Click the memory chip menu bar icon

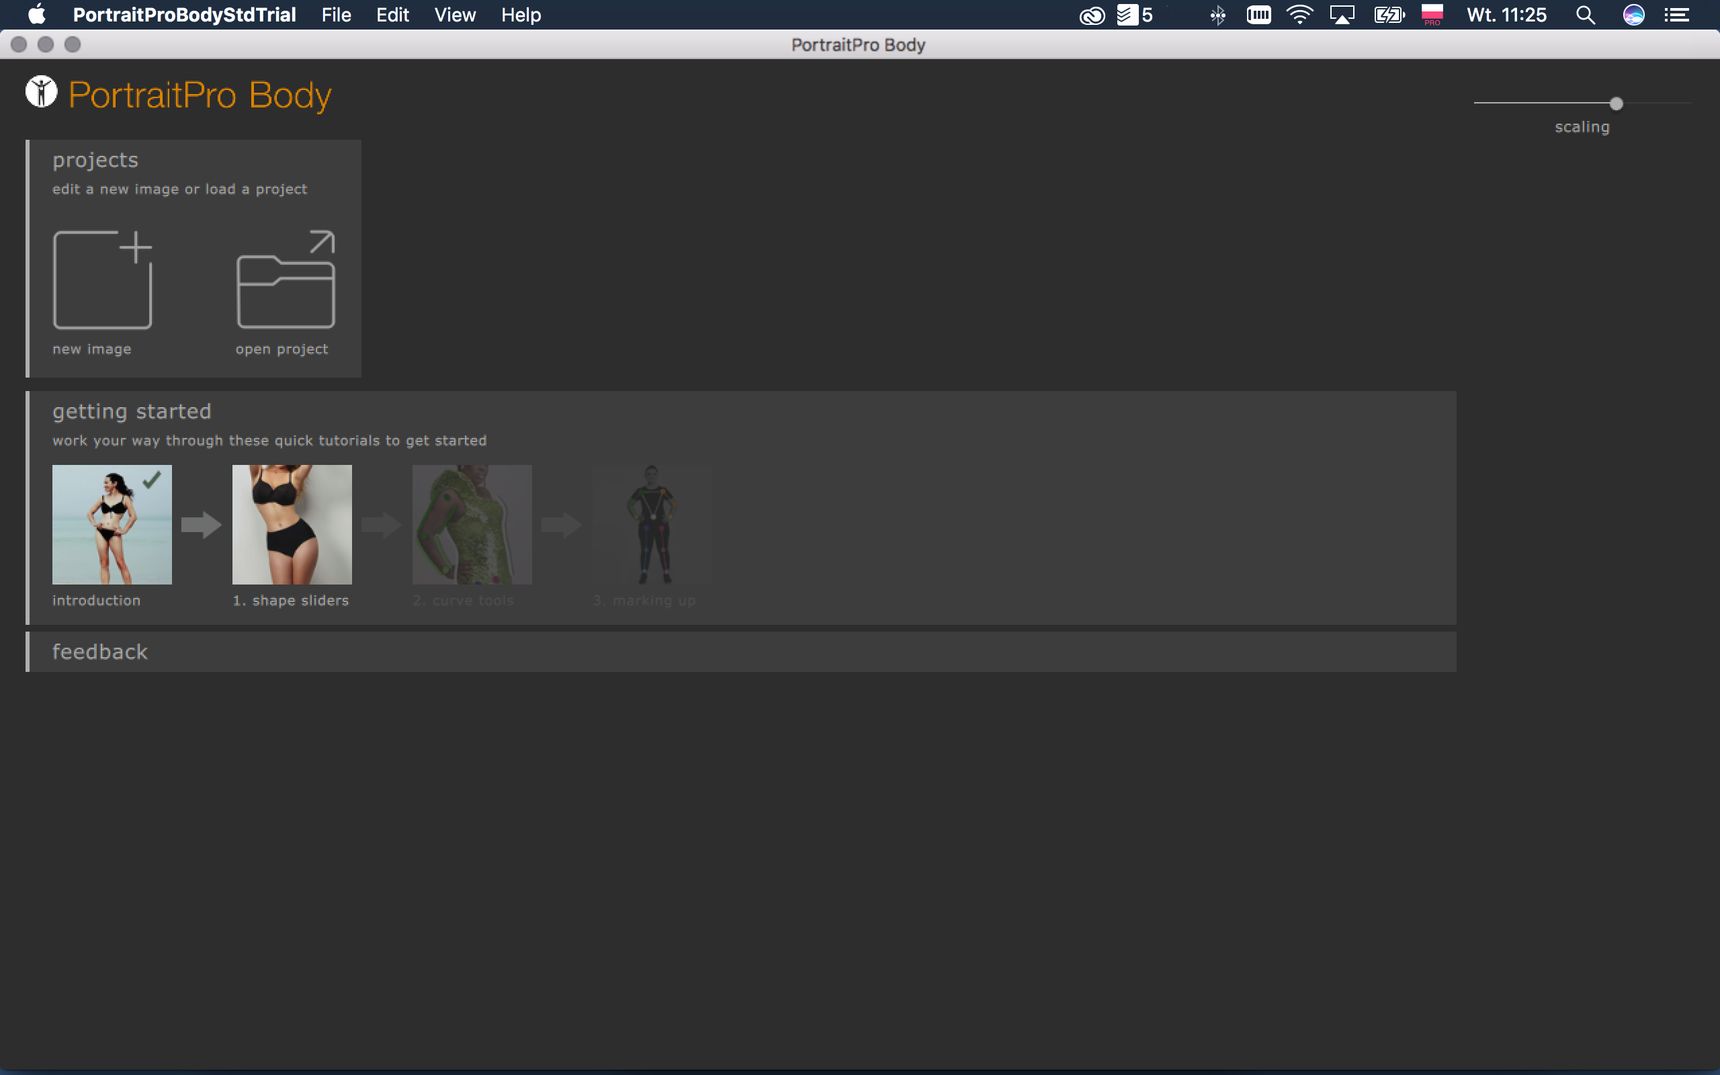(1259, 15)
